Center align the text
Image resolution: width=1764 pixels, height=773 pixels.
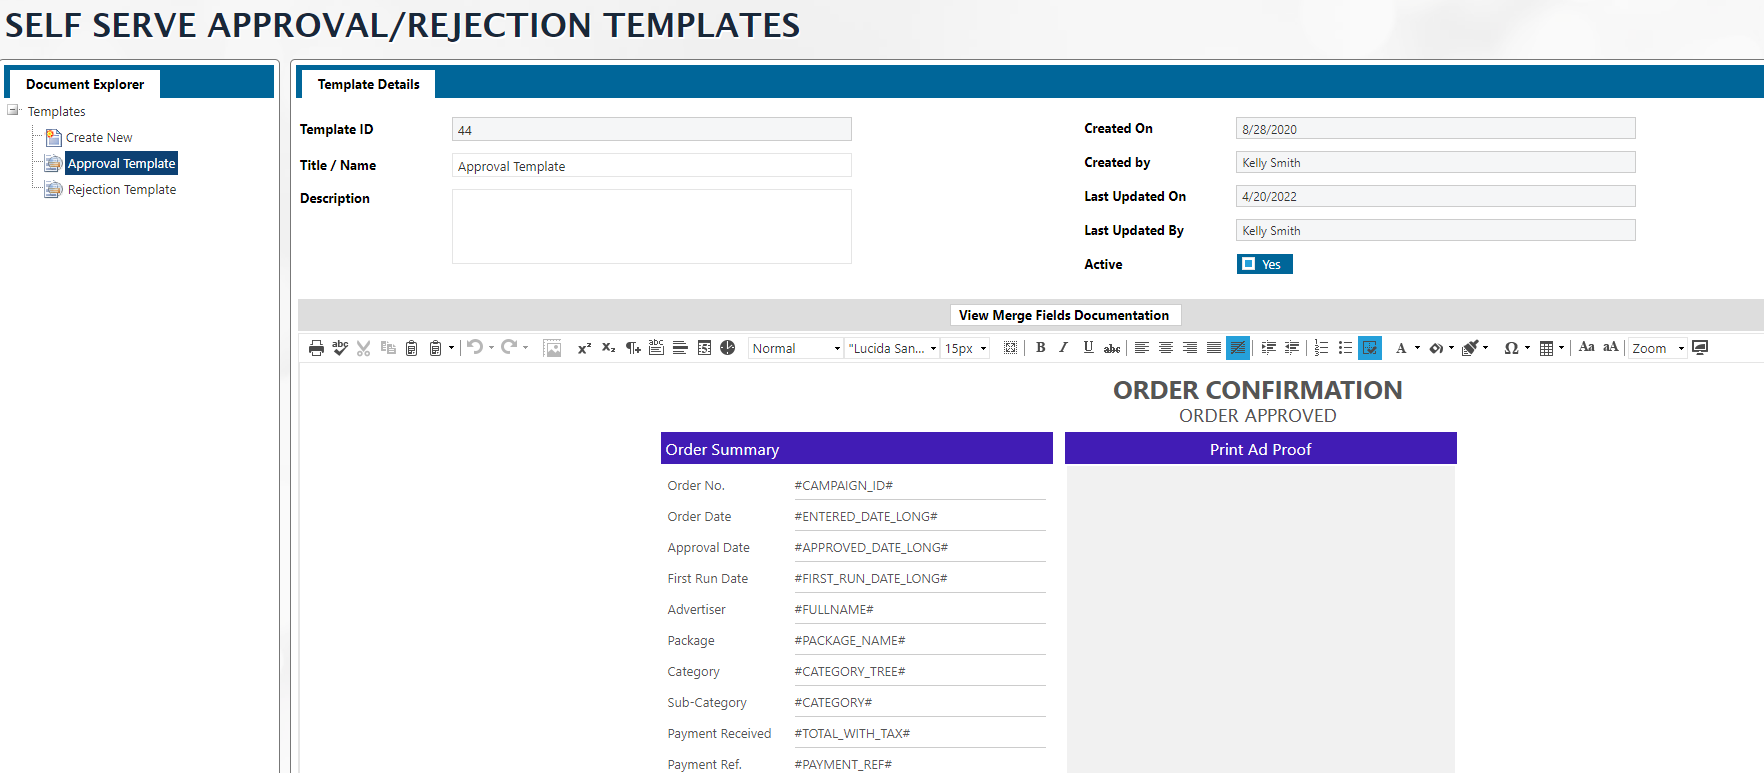(1165, 348)
